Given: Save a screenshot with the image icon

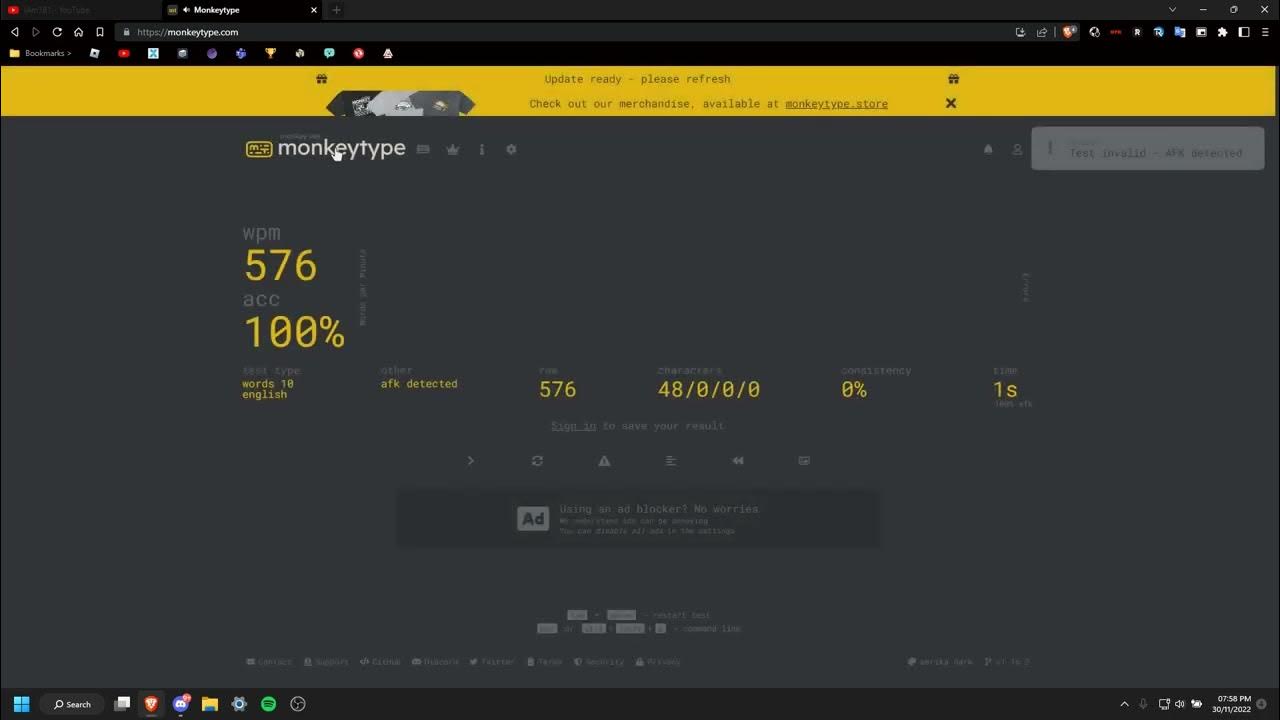Looking at the screenshot, I should (804, 461).
